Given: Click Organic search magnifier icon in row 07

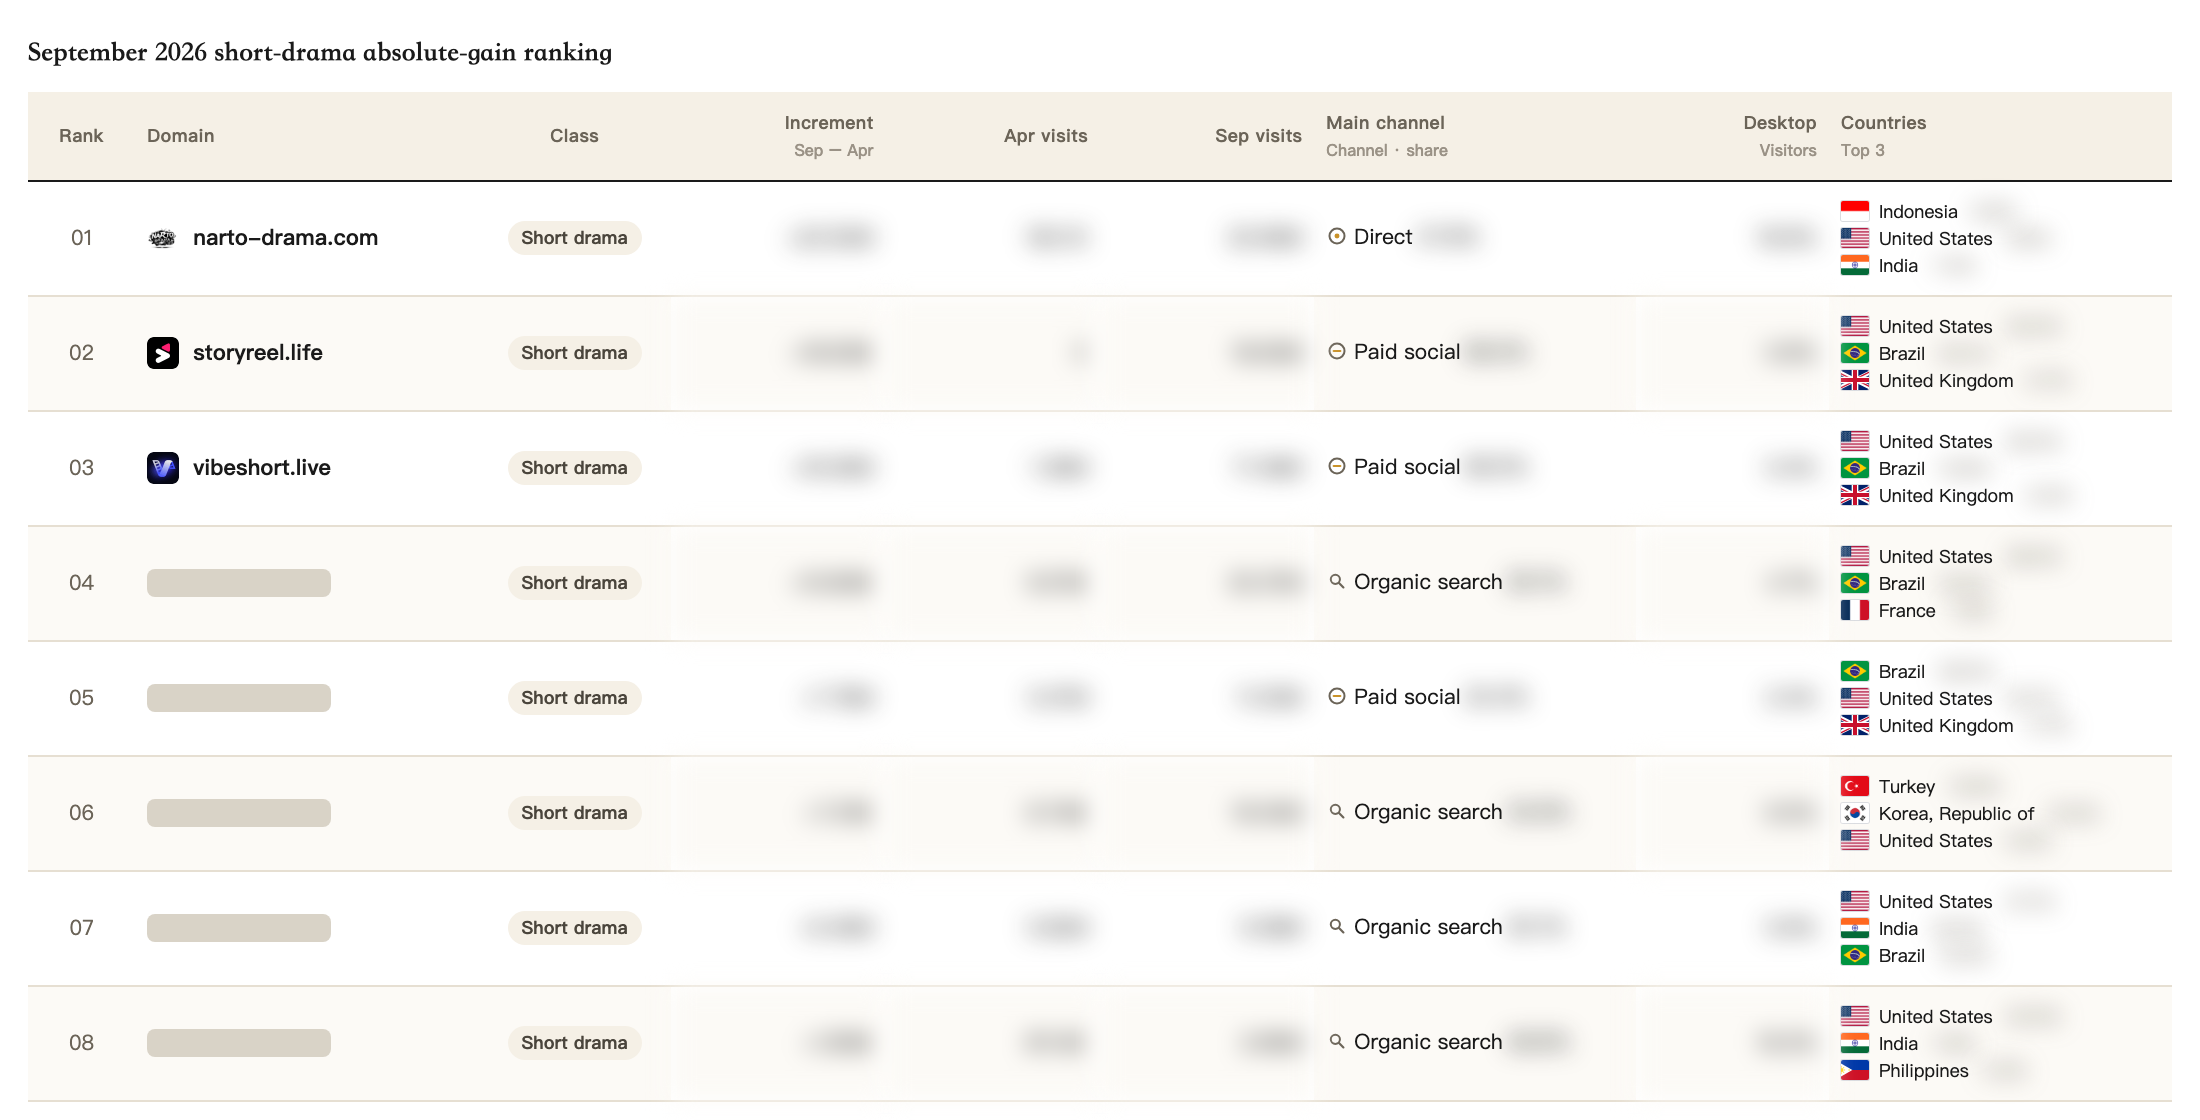Looking at the screenshot, I should coord(1337,927).
